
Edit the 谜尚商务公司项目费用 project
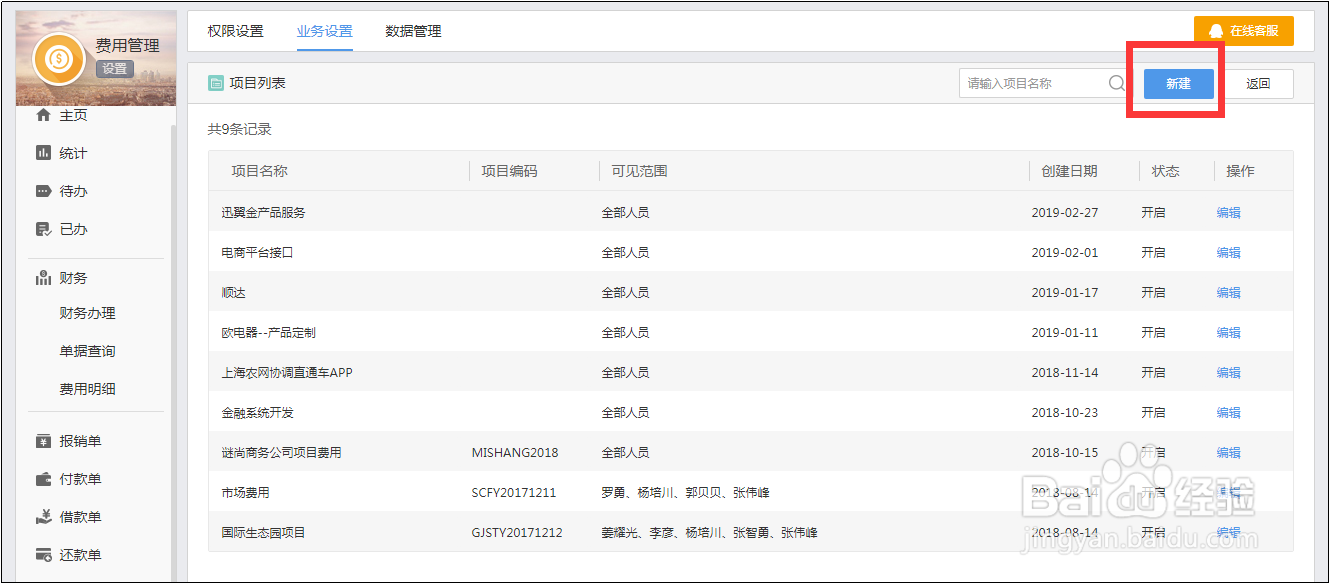pyautogui.click(x=1228, y=453)
